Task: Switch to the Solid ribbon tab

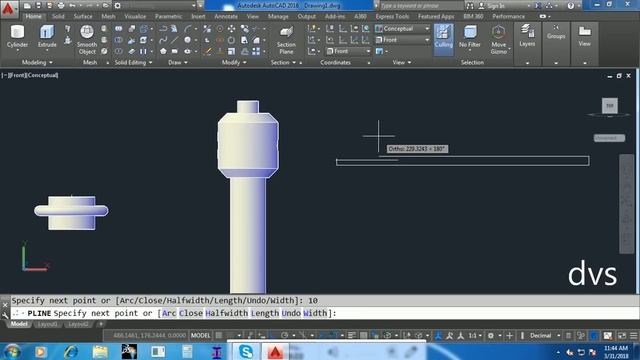Action: (58, 16)
